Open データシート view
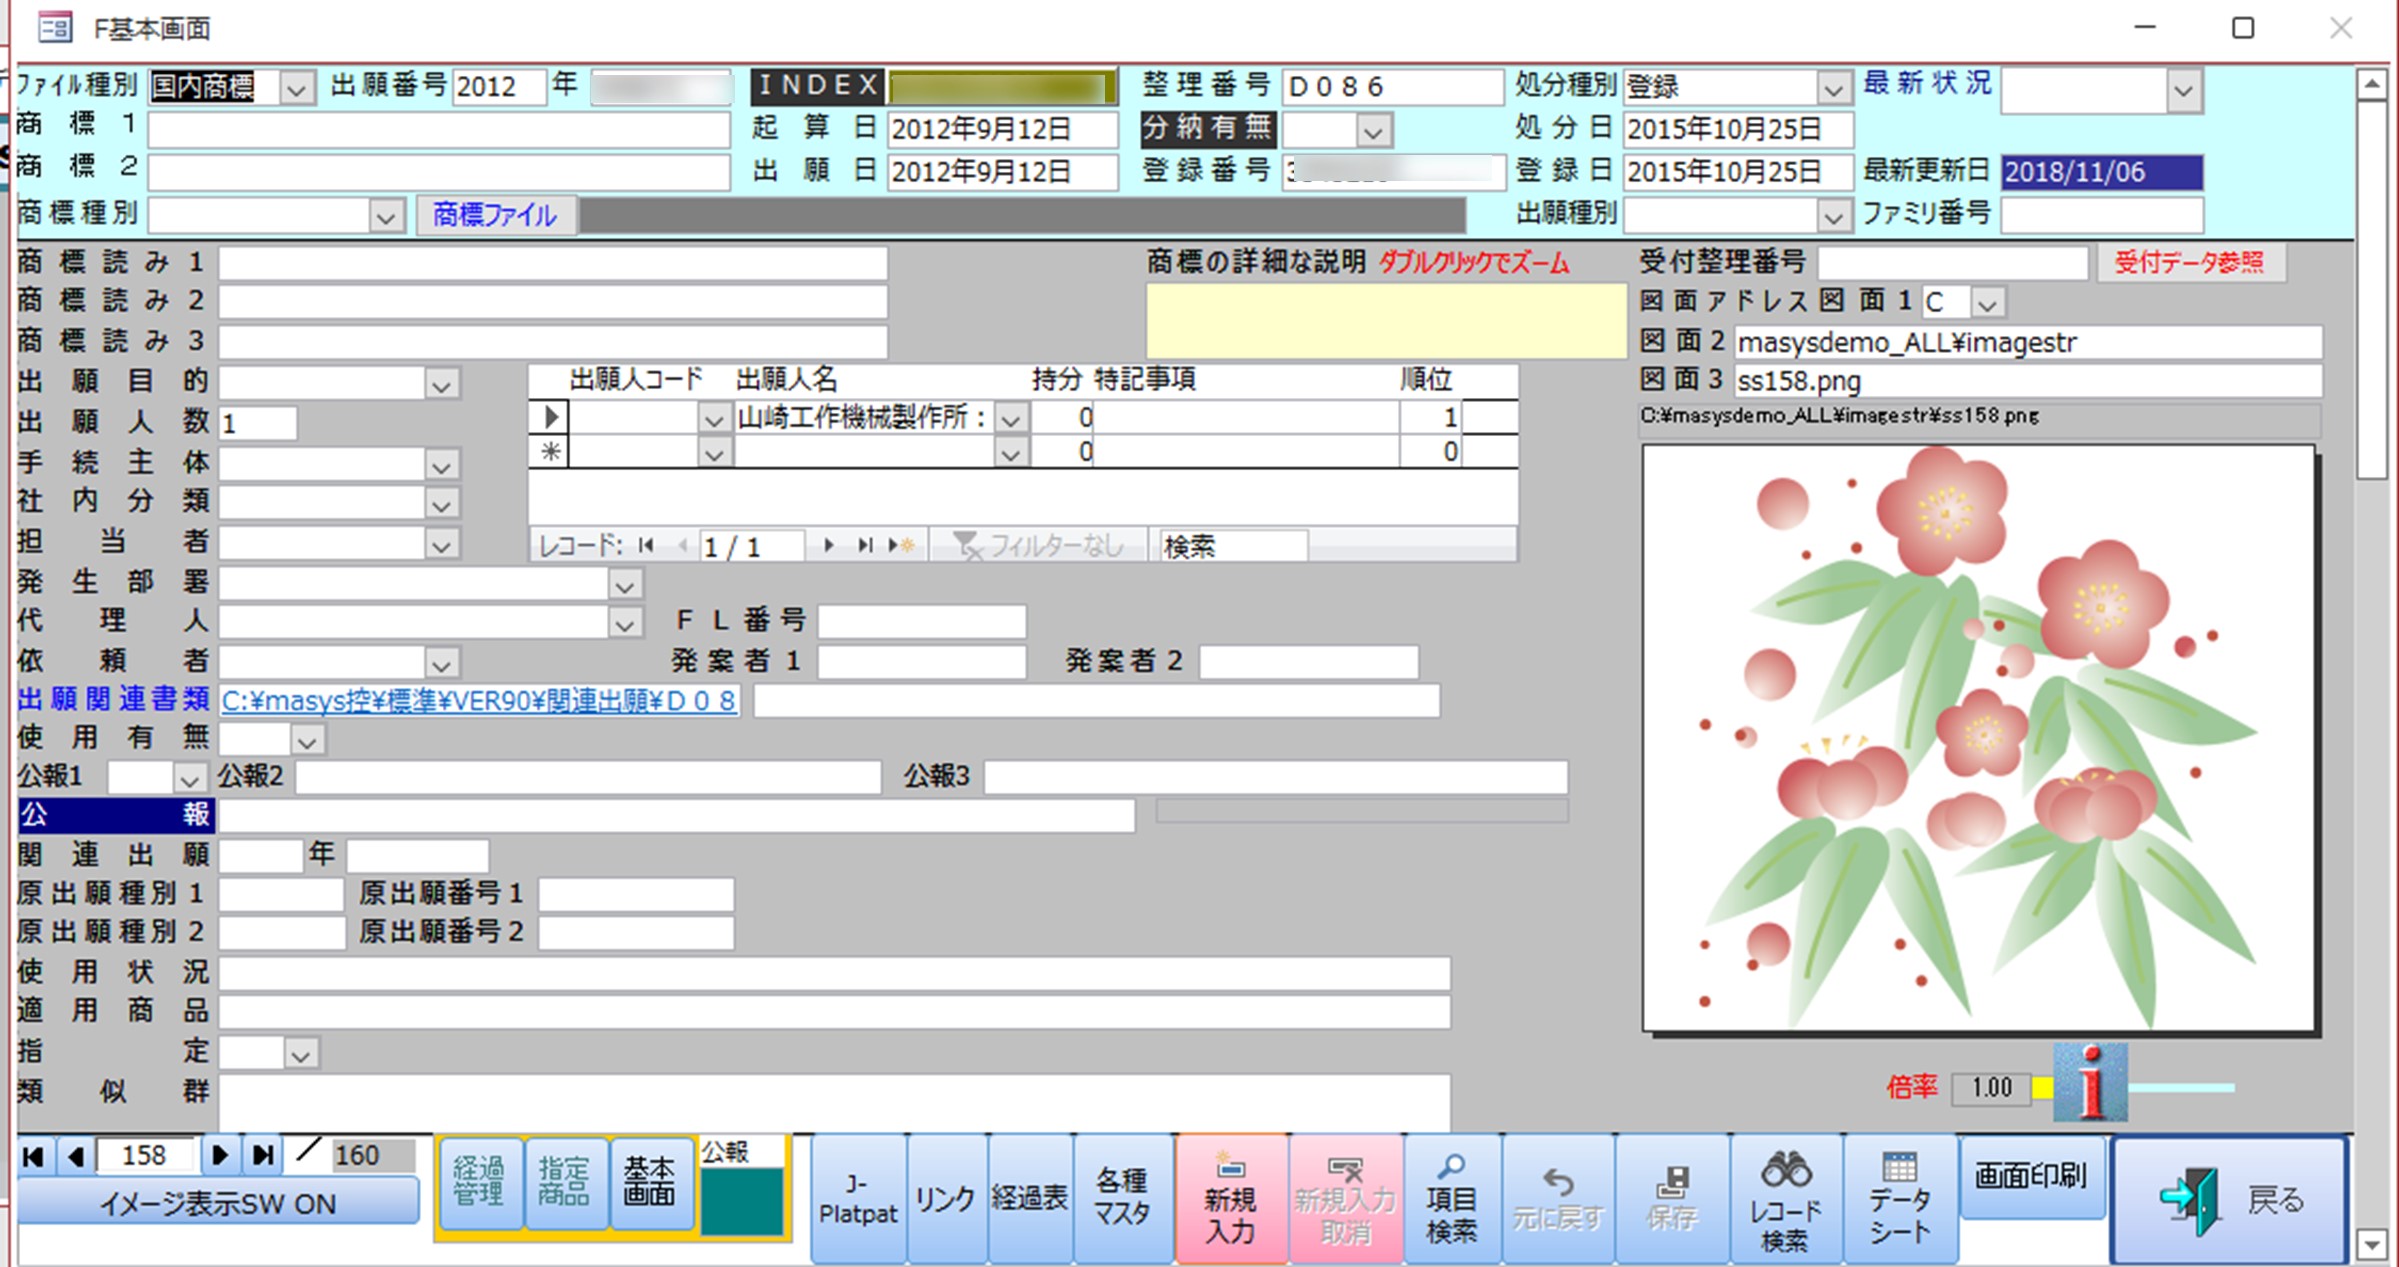Screen dimensions: 2399x1267 coord(1899,1201)
